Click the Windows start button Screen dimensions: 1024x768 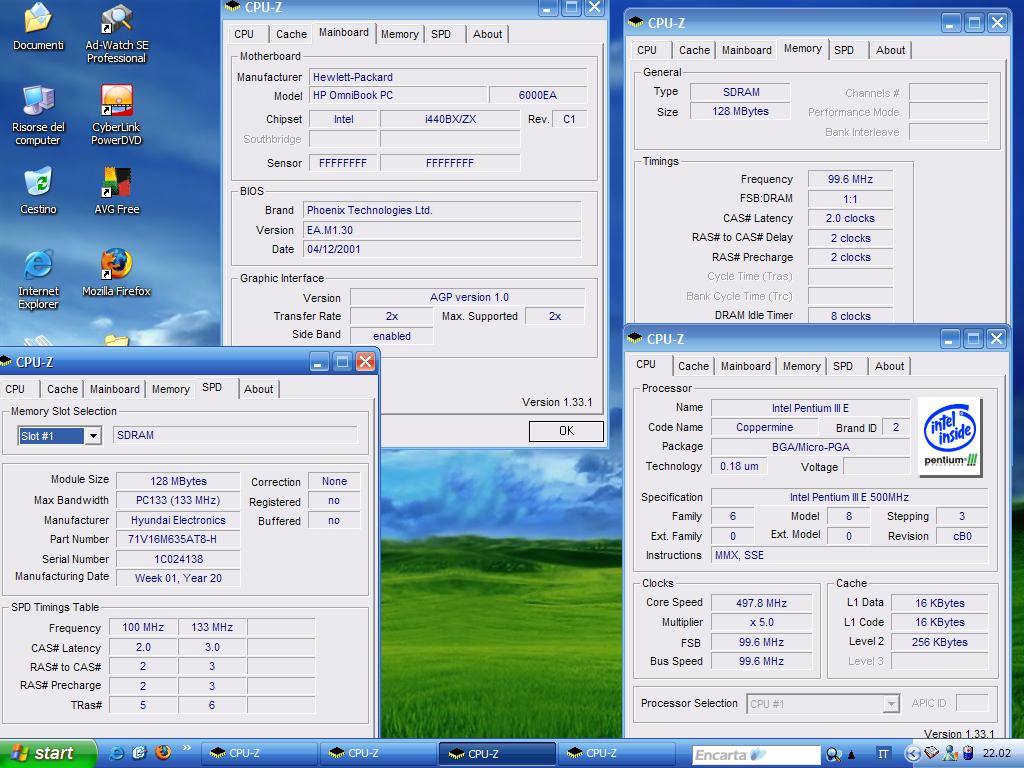(x=48, y=753)
